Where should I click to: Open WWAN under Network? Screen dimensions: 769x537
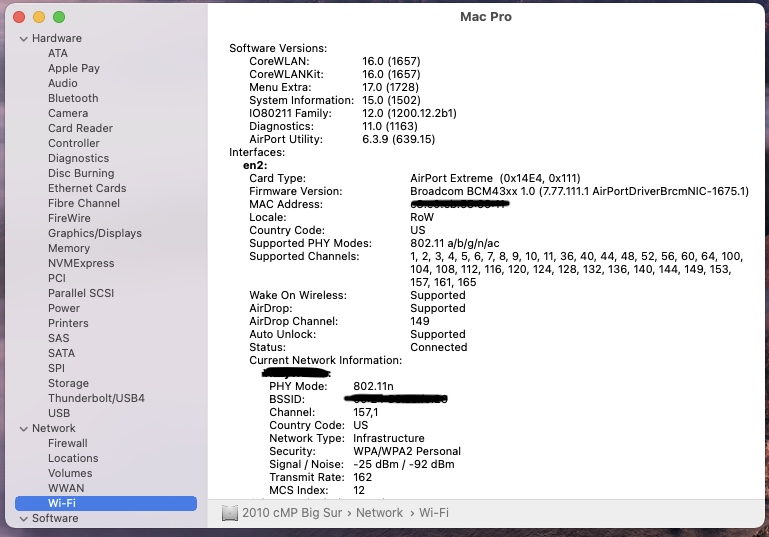(66, 488)
